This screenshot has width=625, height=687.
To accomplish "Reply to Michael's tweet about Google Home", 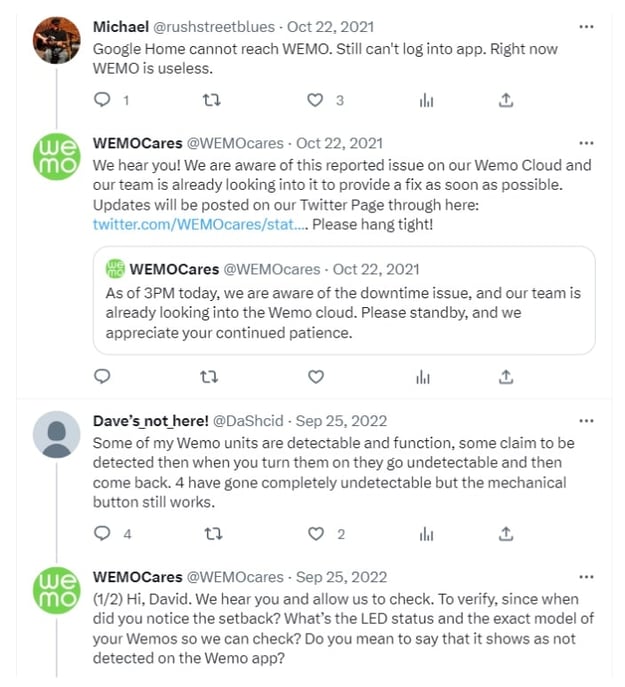I will (x=101, y=100).
